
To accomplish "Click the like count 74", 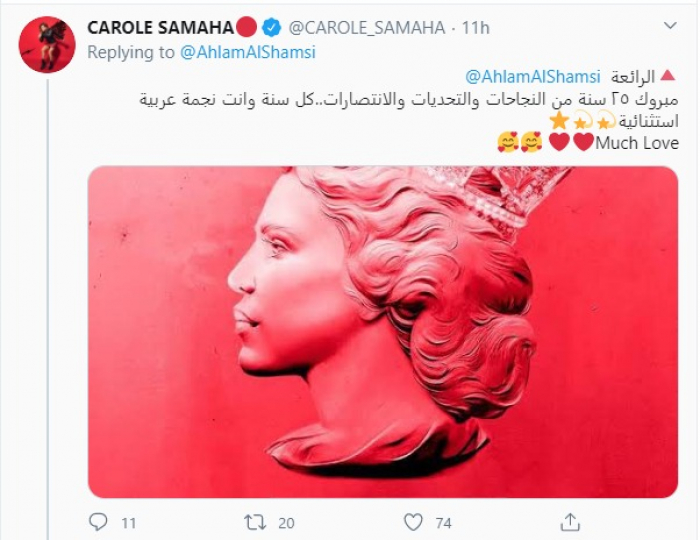I will point(443,523).
